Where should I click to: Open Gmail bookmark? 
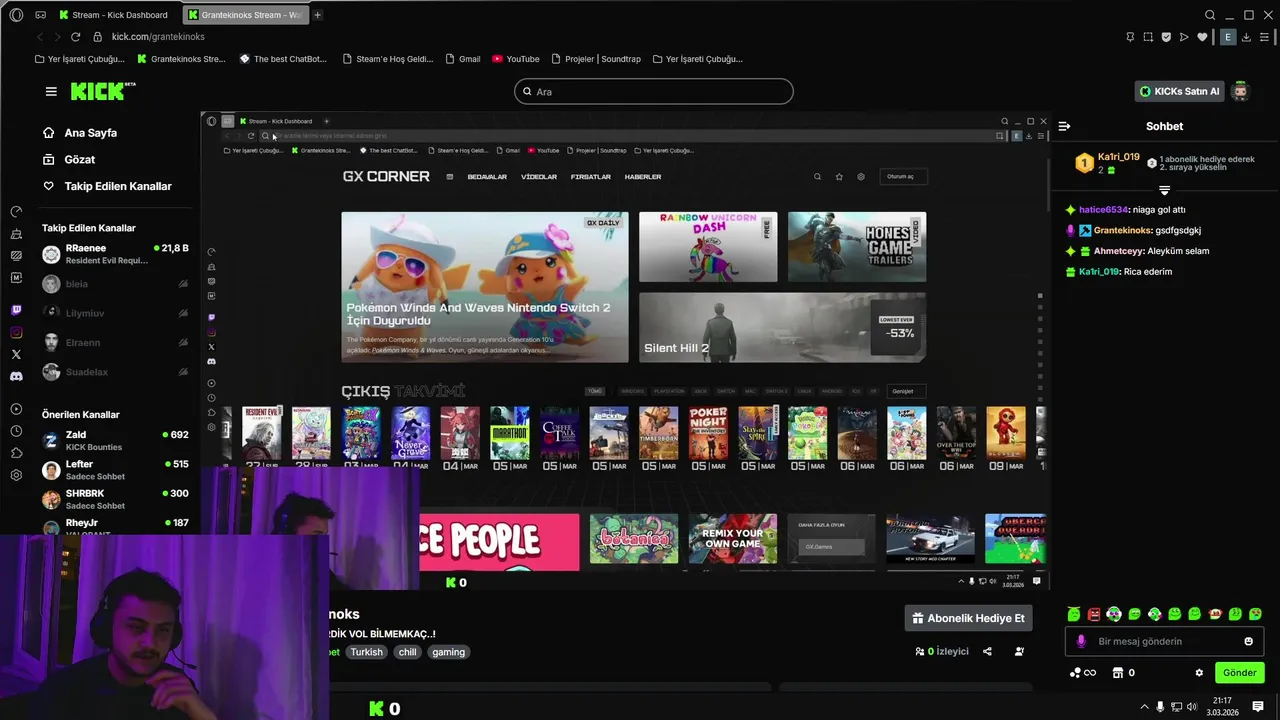tap(463, 59)
